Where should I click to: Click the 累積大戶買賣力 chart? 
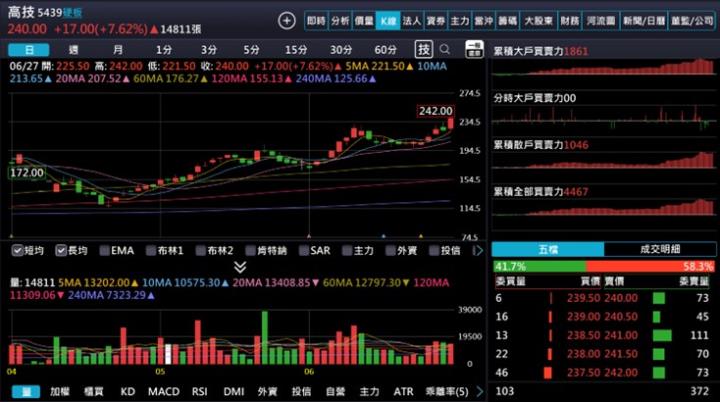click(x=603, y=67)
